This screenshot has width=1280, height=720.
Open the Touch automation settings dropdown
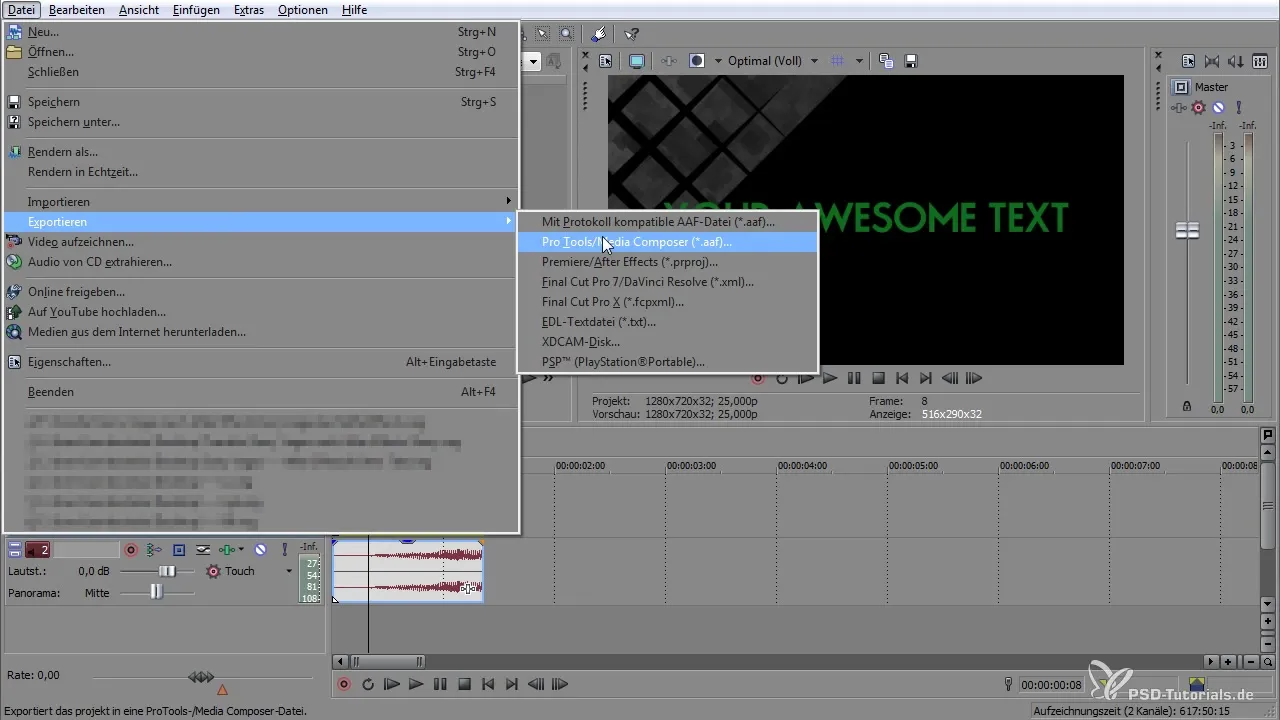point(289,571)
